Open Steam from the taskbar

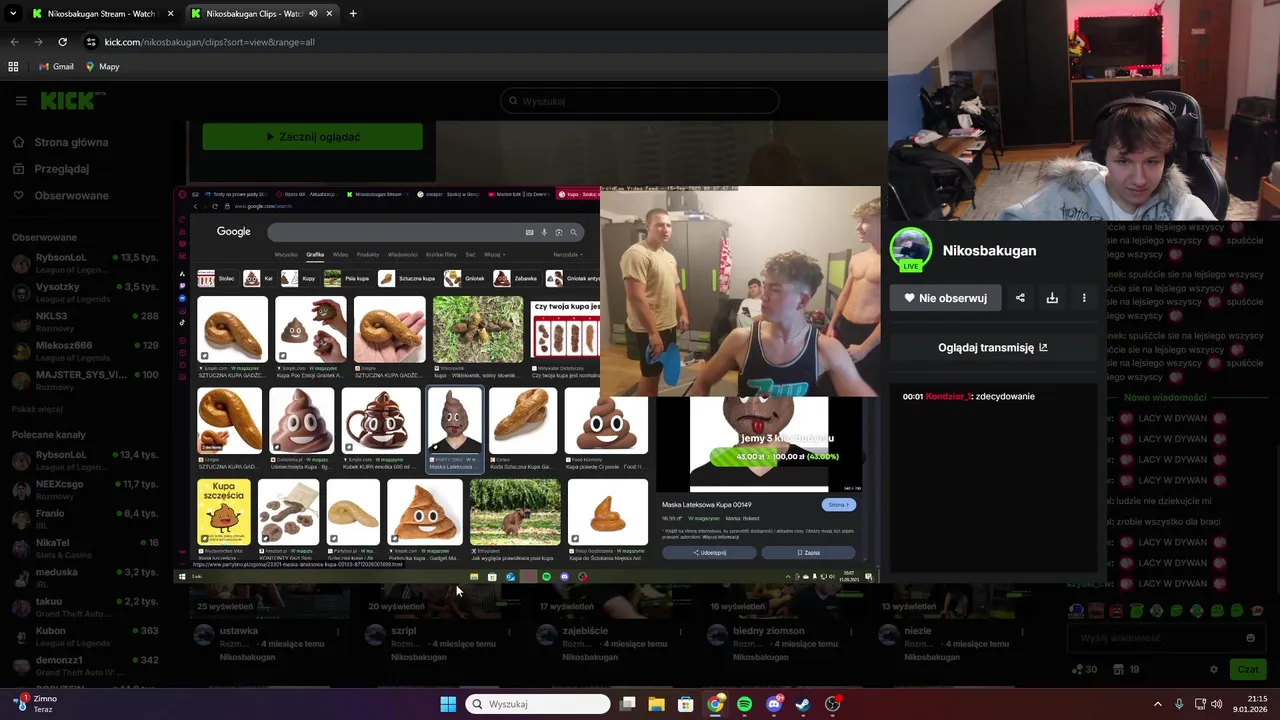pos(802,704)
